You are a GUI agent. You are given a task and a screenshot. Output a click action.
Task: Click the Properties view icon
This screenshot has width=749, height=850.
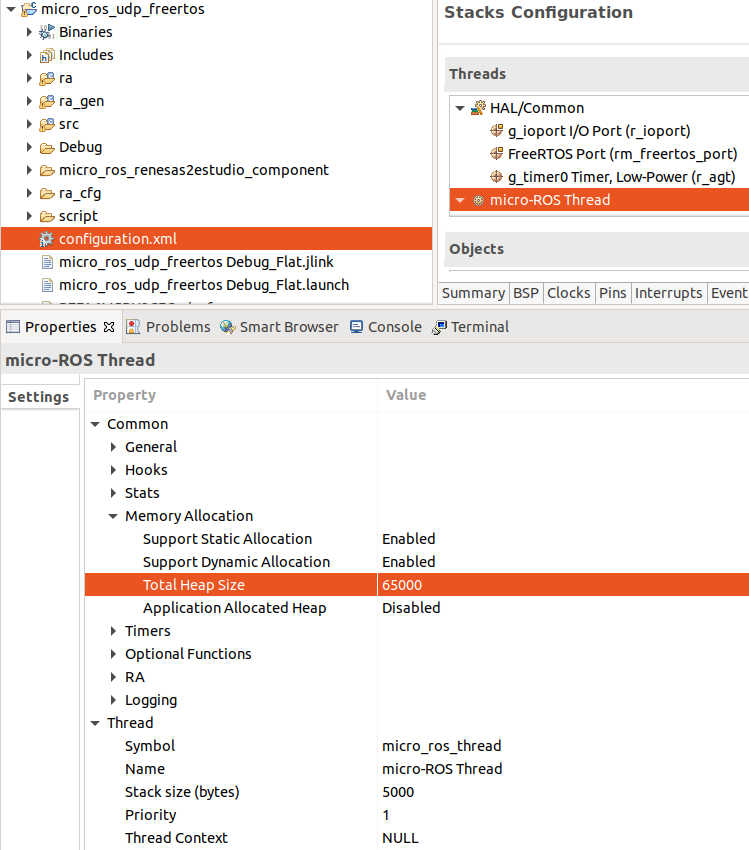(13, 327)
